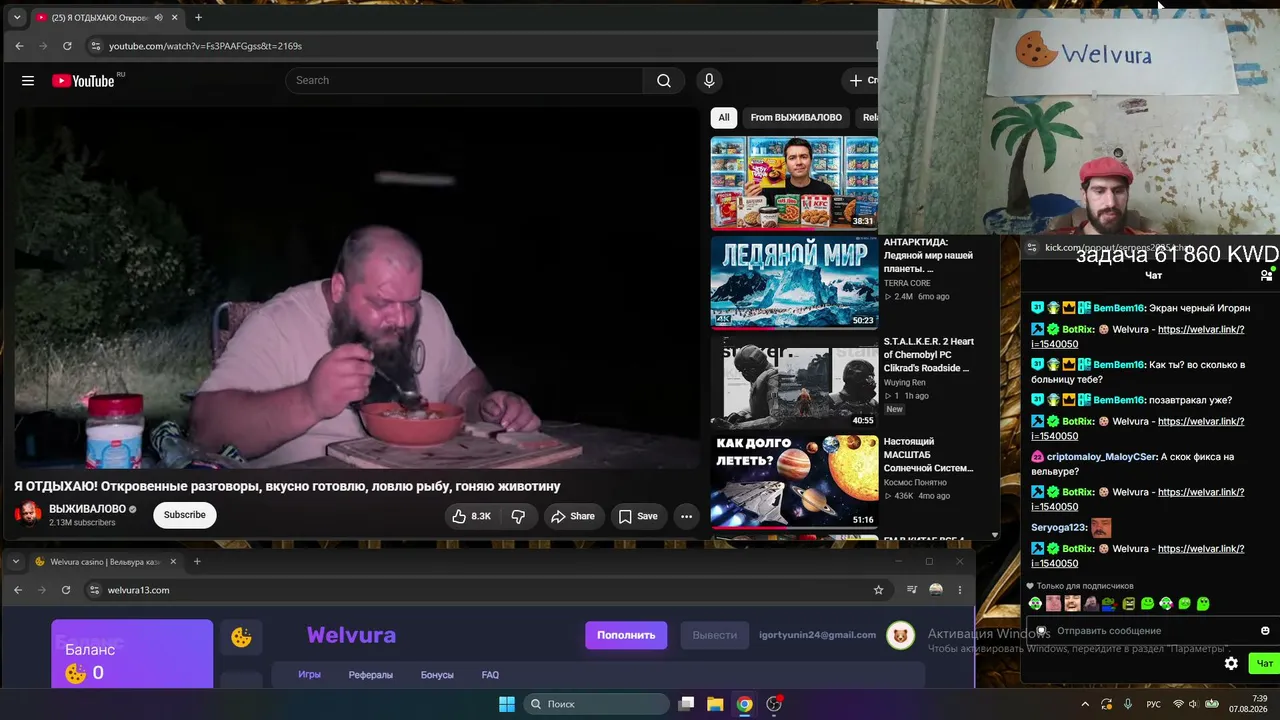The image size is (1280, 720).
Task: Open the ЛЕДЯНОЙ МИР video thumbnail
Action: tap(794, 282)
